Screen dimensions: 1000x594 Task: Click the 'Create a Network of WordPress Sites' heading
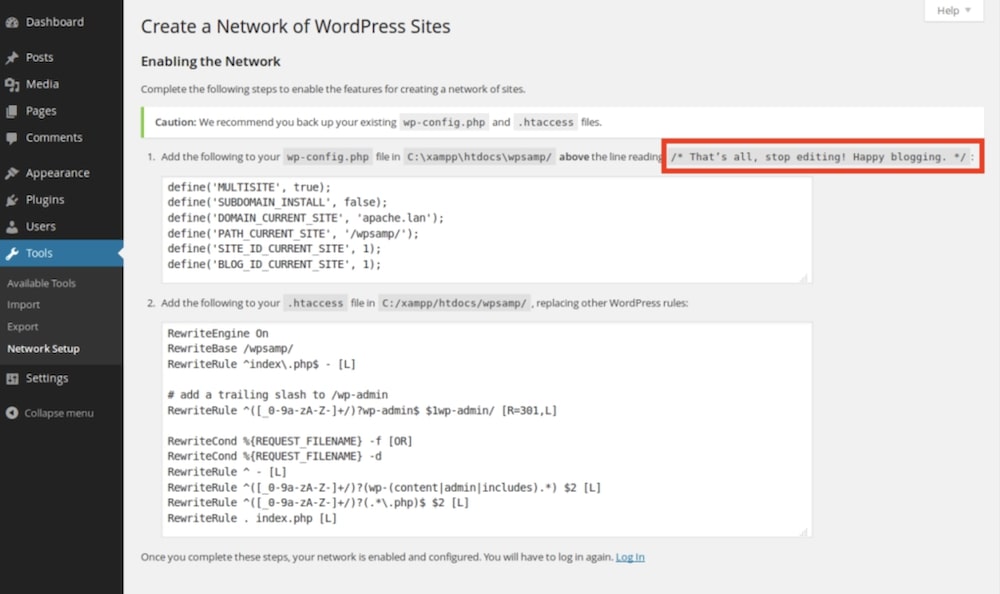click(295, 26)
